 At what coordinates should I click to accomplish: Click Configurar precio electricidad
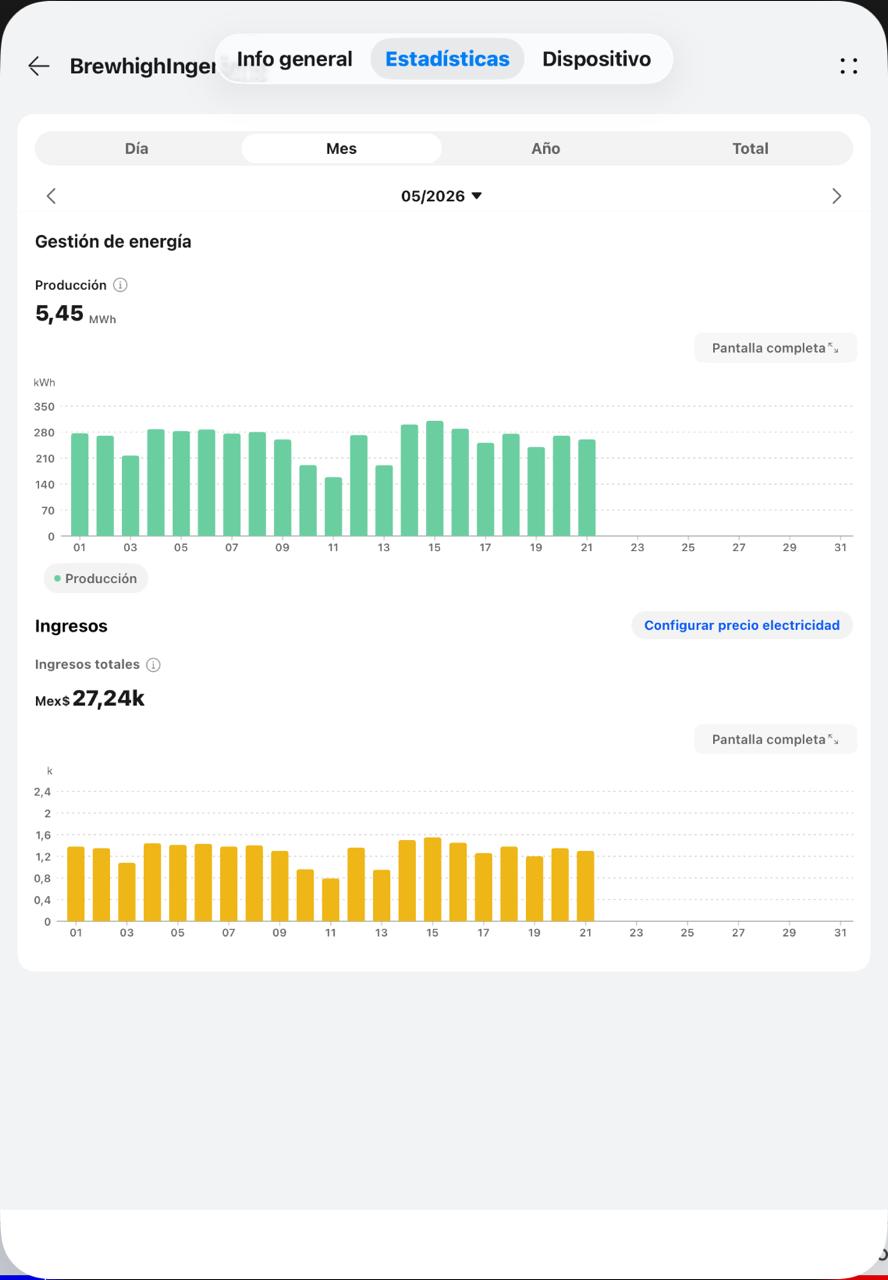[742, 625]
